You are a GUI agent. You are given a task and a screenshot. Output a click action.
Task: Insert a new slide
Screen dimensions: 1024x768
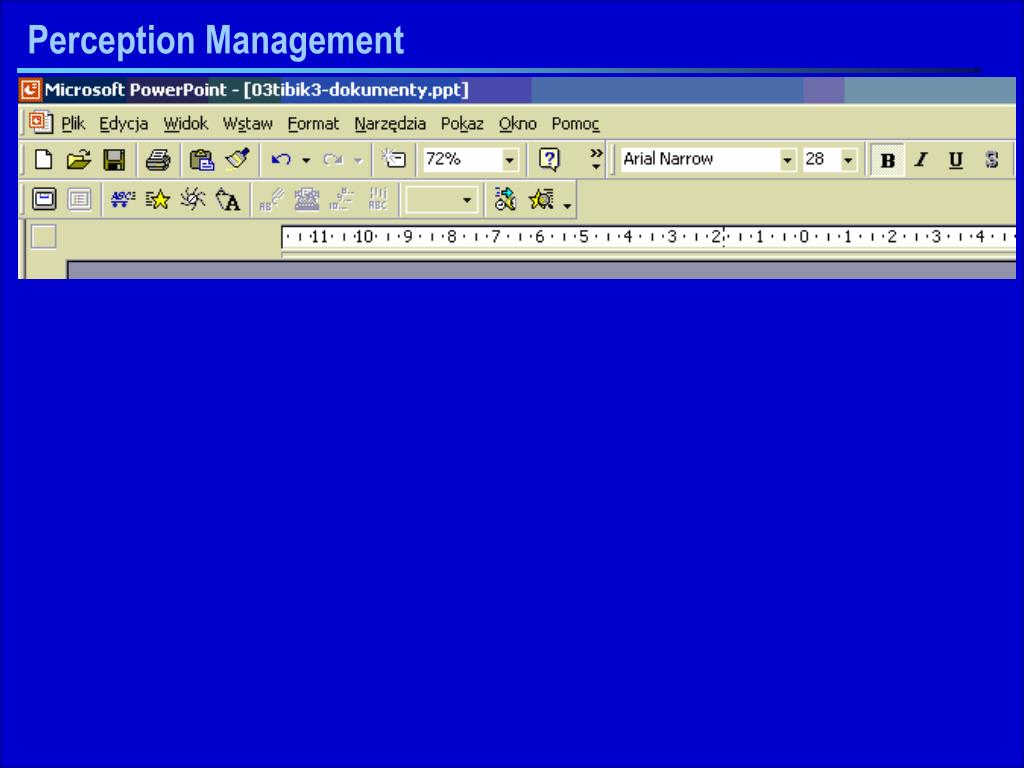point(394,159)
